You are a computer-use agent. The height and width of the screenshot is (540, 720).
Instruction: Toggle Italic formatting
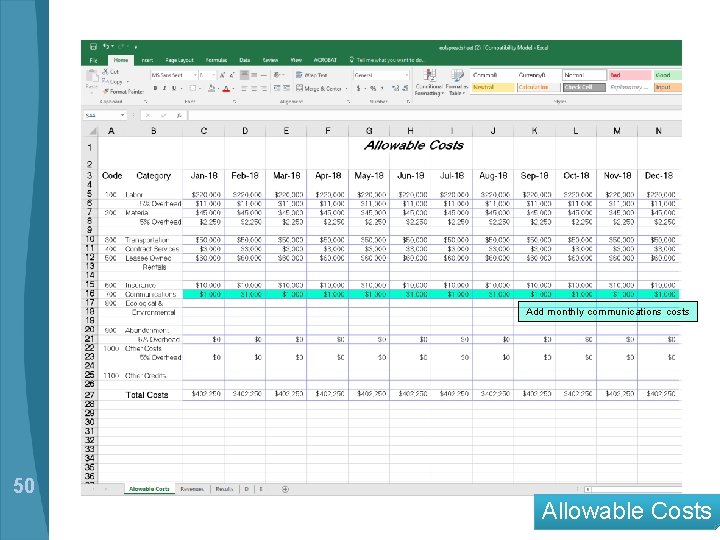(x=164, y=88)
